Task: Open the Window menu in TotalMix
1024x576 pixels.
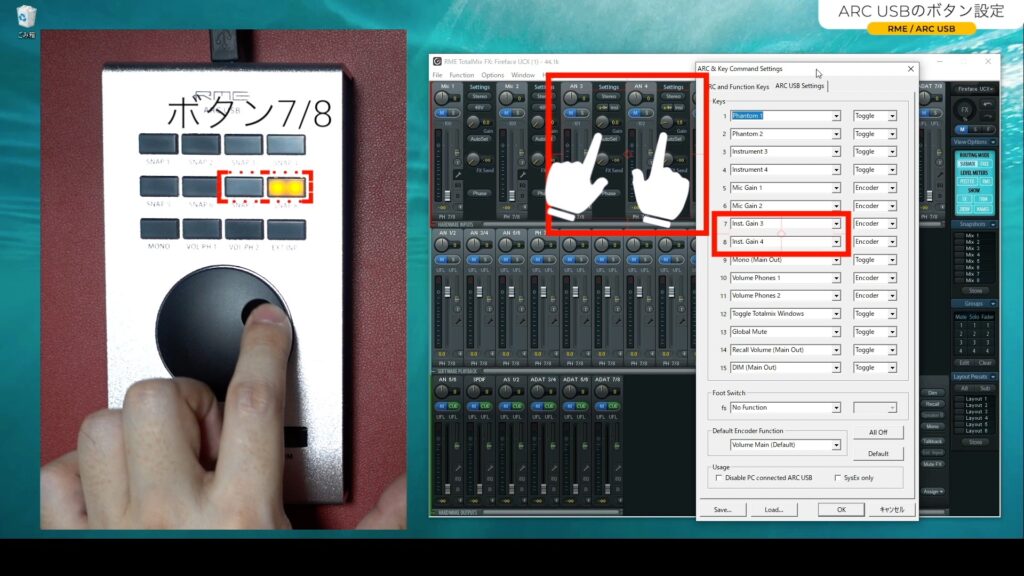Action: pos(522,75)
